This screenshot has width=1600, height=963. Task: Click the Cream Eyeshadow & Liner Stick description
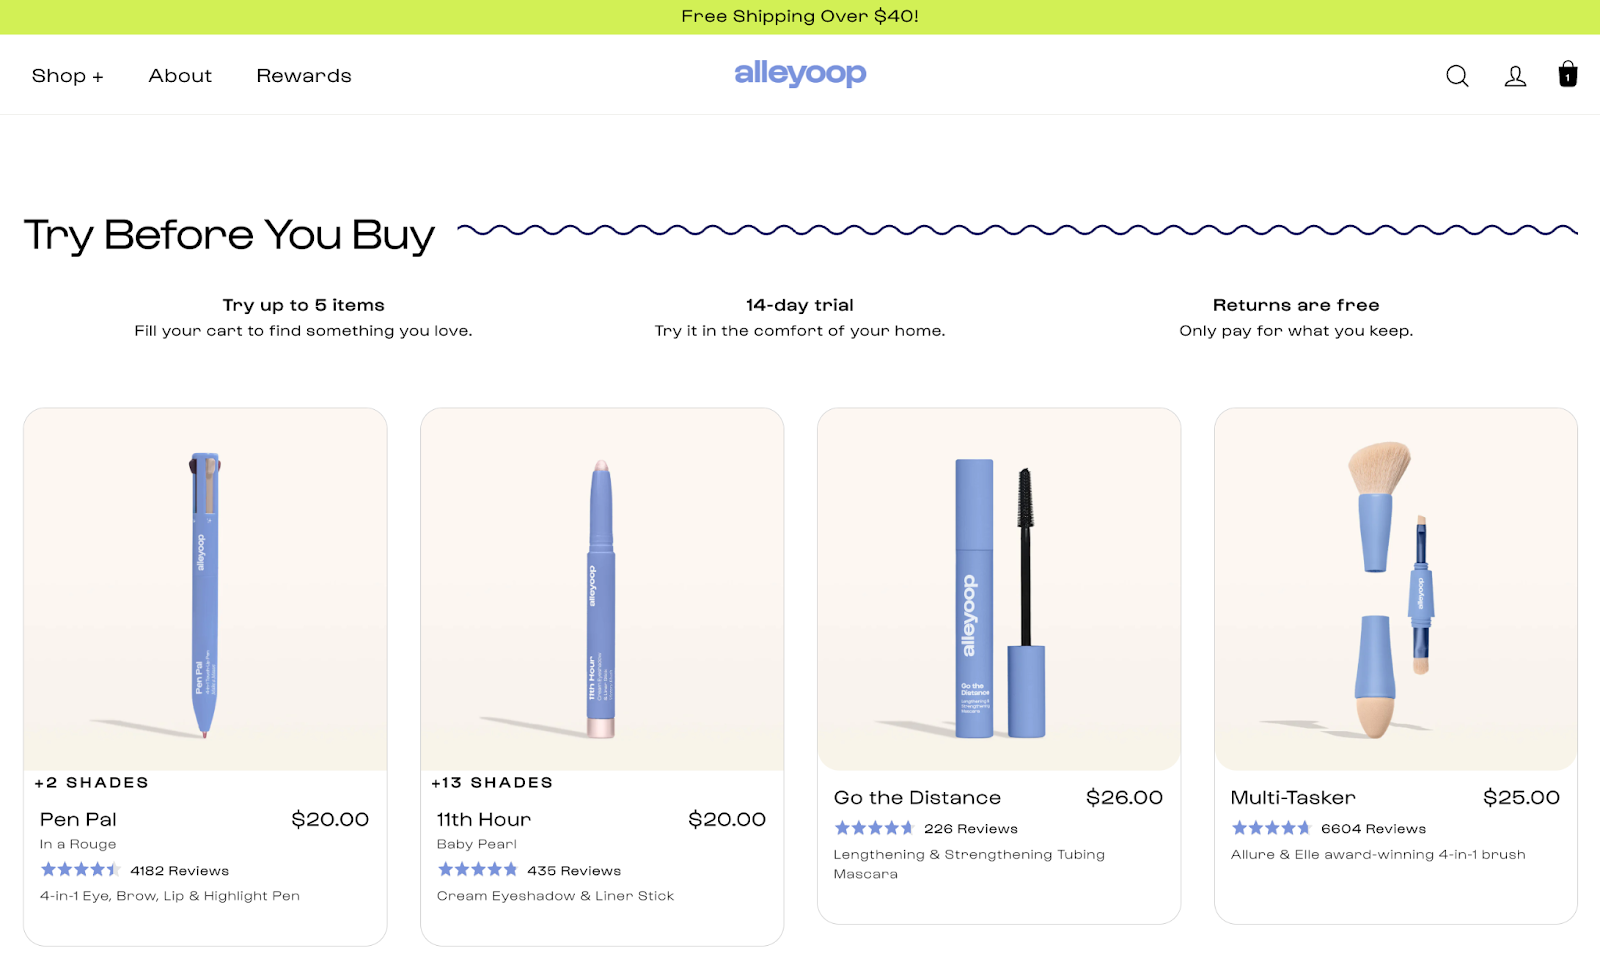tap(556, 896)
